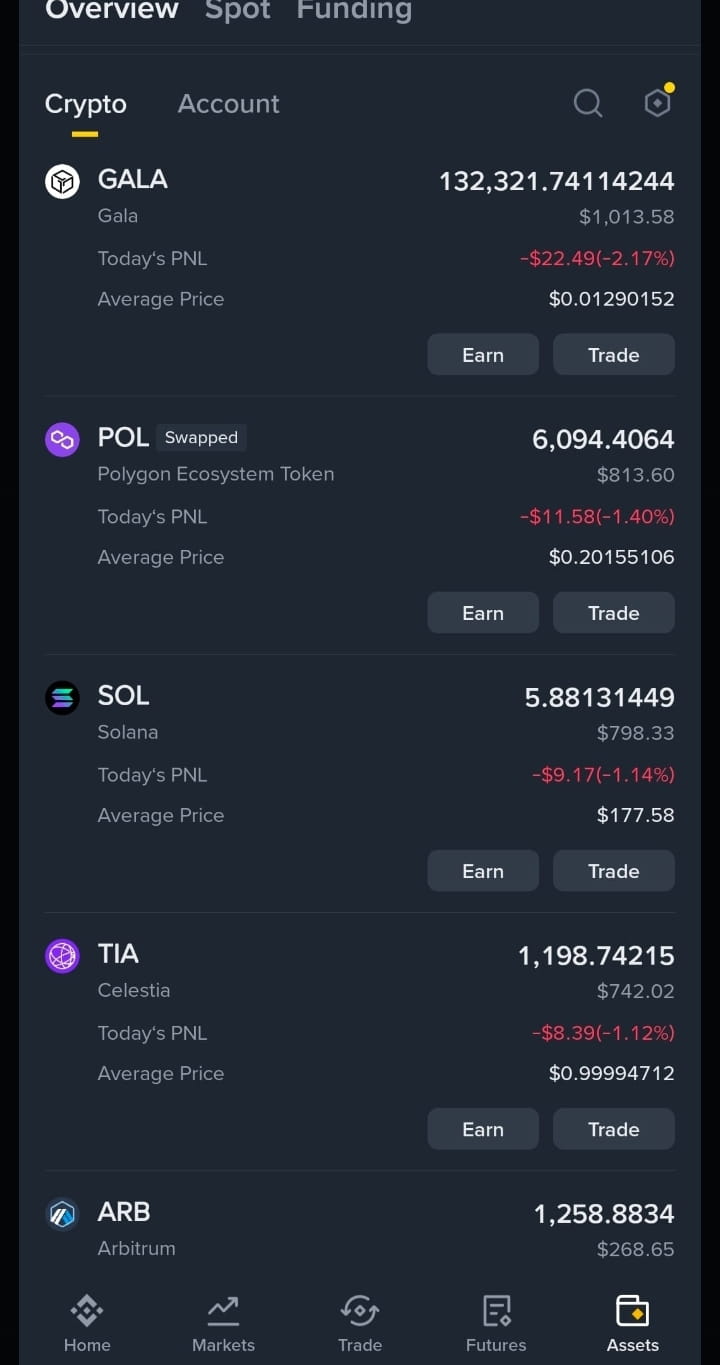Tap the SOL coin logo
The height and width of the screenshot is (1365, 720).
[x=62, y=698]
